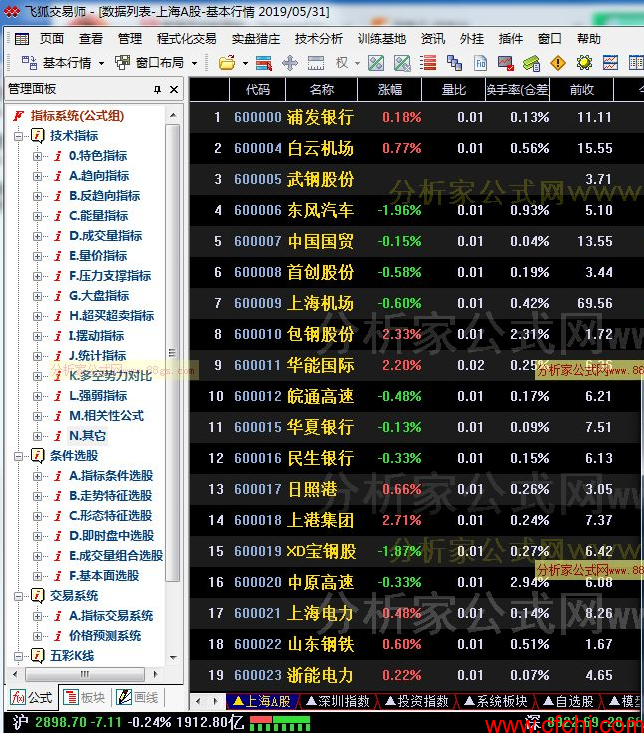Expand the H.超买超卖指标 tree node

[x=37, y=316]
